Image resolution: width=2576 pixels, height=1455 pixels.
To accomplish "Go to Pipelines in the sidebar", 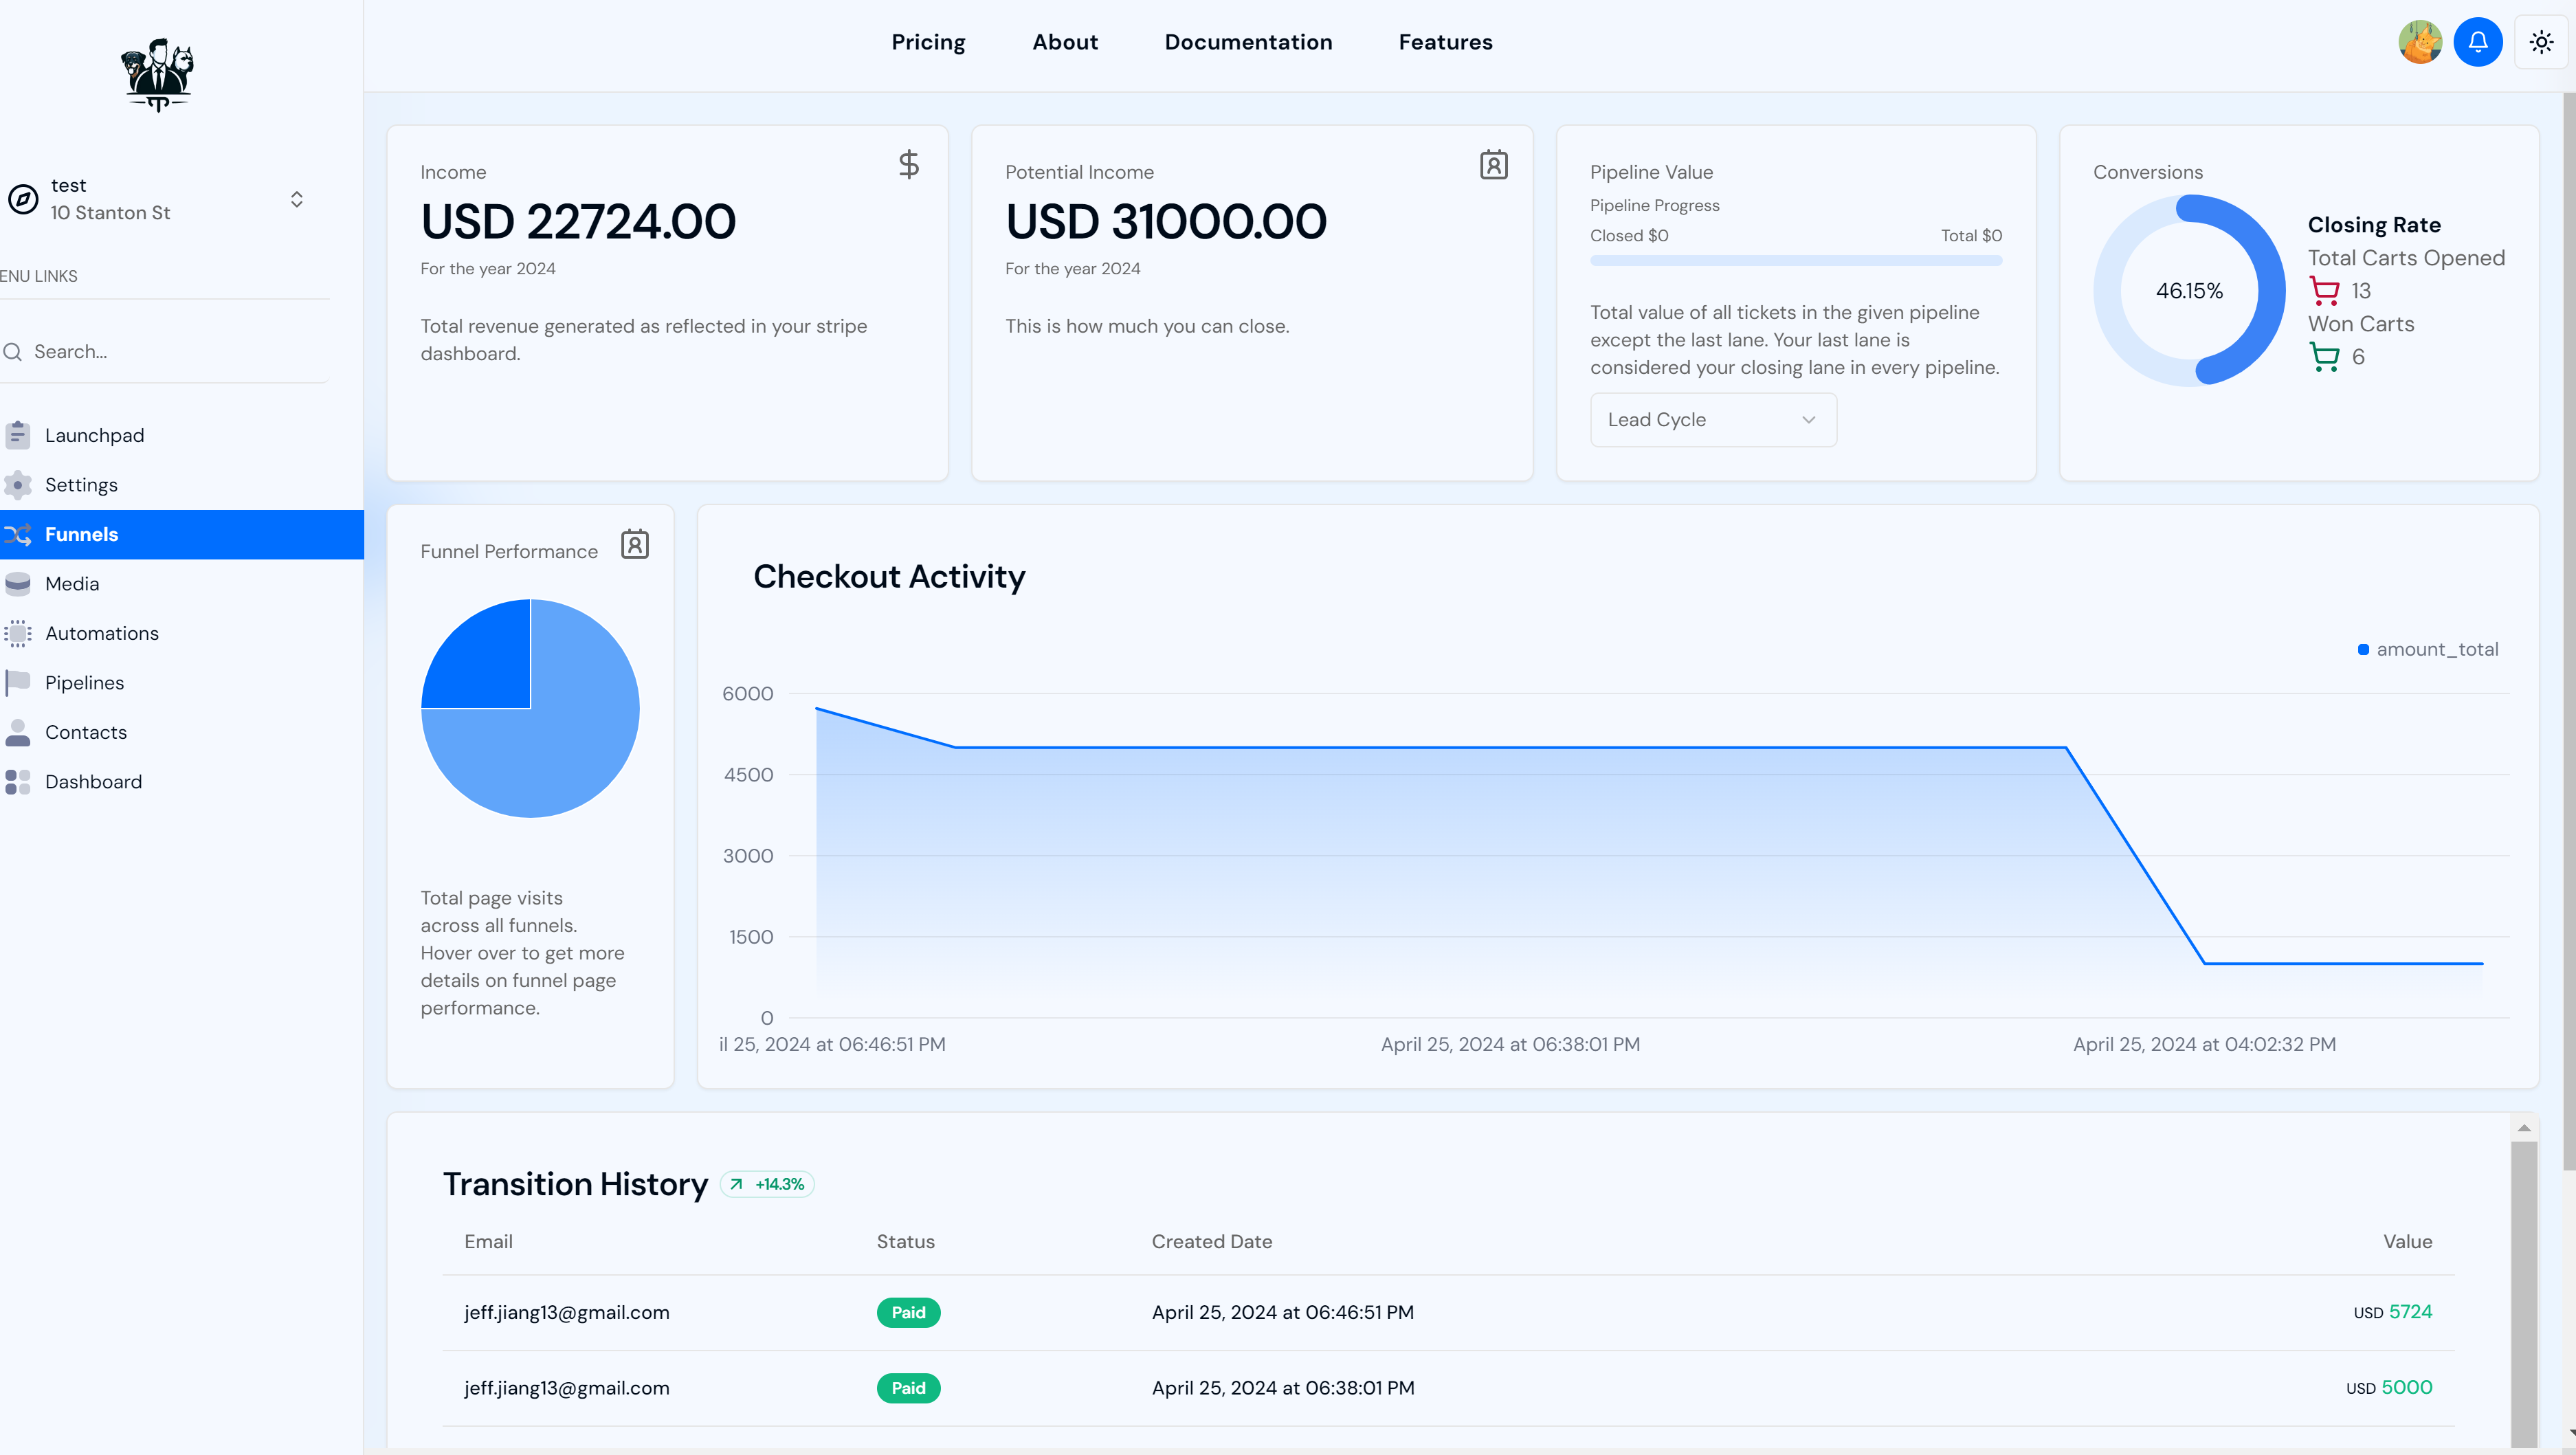I will [x=85, y=683].
